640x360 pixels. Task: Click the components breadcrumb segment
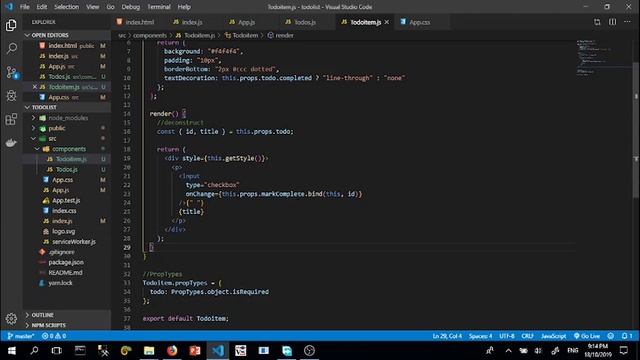coord(150,36)
